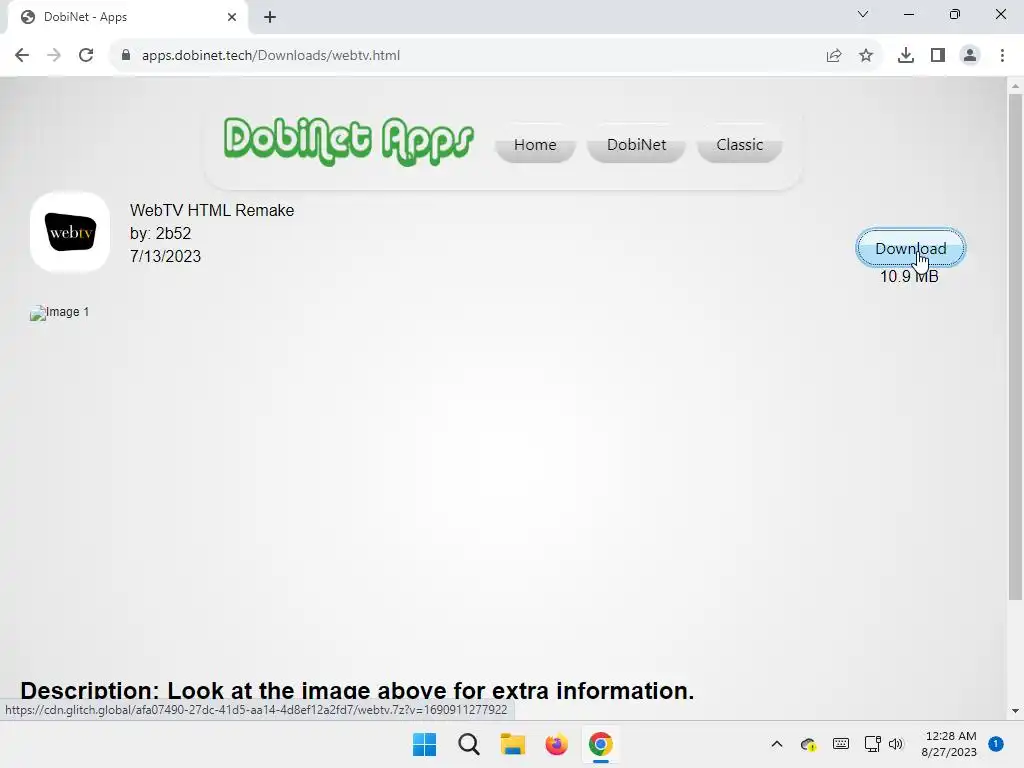Share this page via share icon

point(834,56)
